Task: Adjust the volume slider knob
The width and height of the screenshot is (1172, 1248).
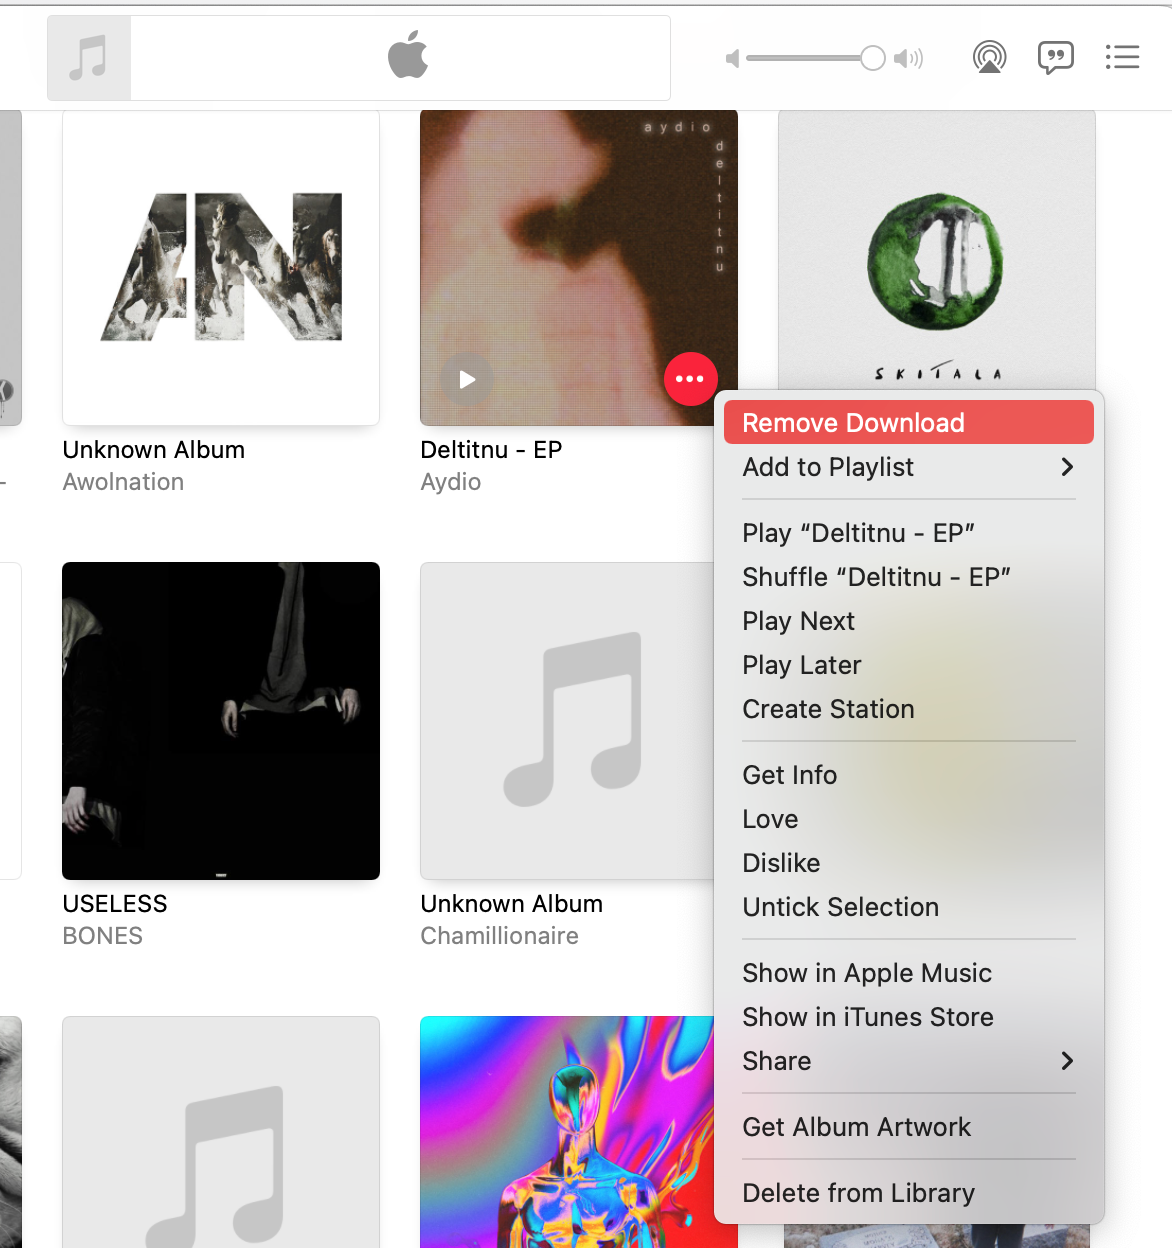Action: 873,58
